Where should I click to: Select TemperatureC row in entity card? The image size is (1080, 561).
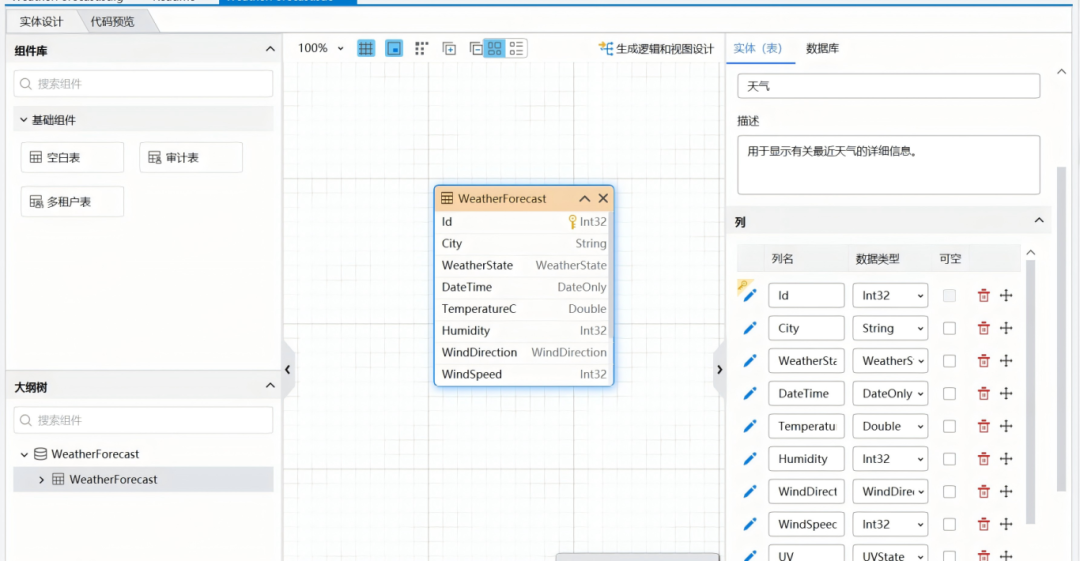[523, 309]
